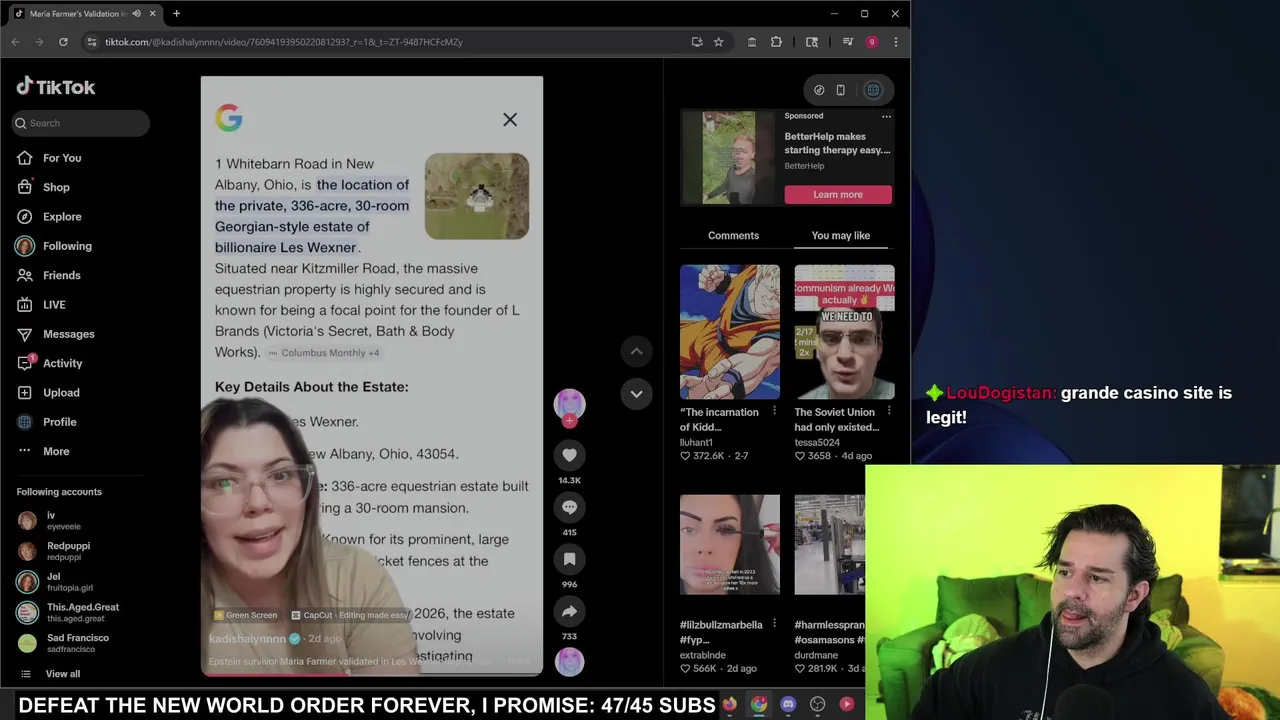The height and width of the screenshot is (720, 1280).
Task: Click the globe icon in floating toolbar
Action: 873,90
